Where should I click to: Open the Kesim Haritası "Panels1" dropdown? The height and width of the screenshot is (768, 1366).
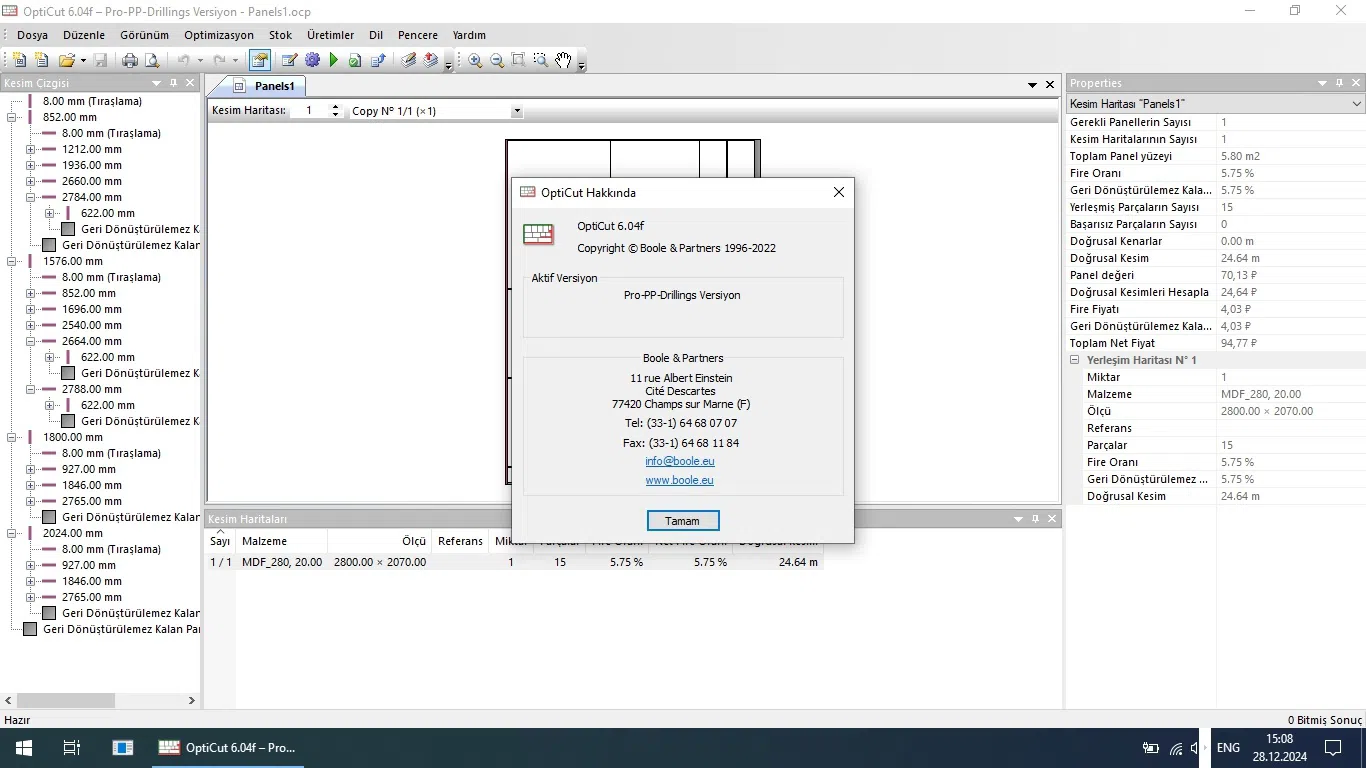click(x=1356, y=104)
